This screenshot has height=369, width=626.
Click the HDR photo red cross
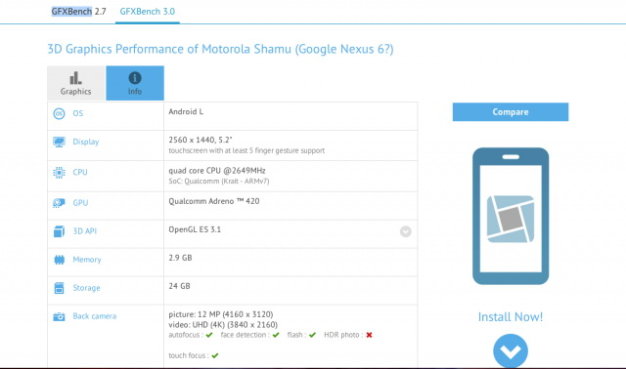click(369, 335)
